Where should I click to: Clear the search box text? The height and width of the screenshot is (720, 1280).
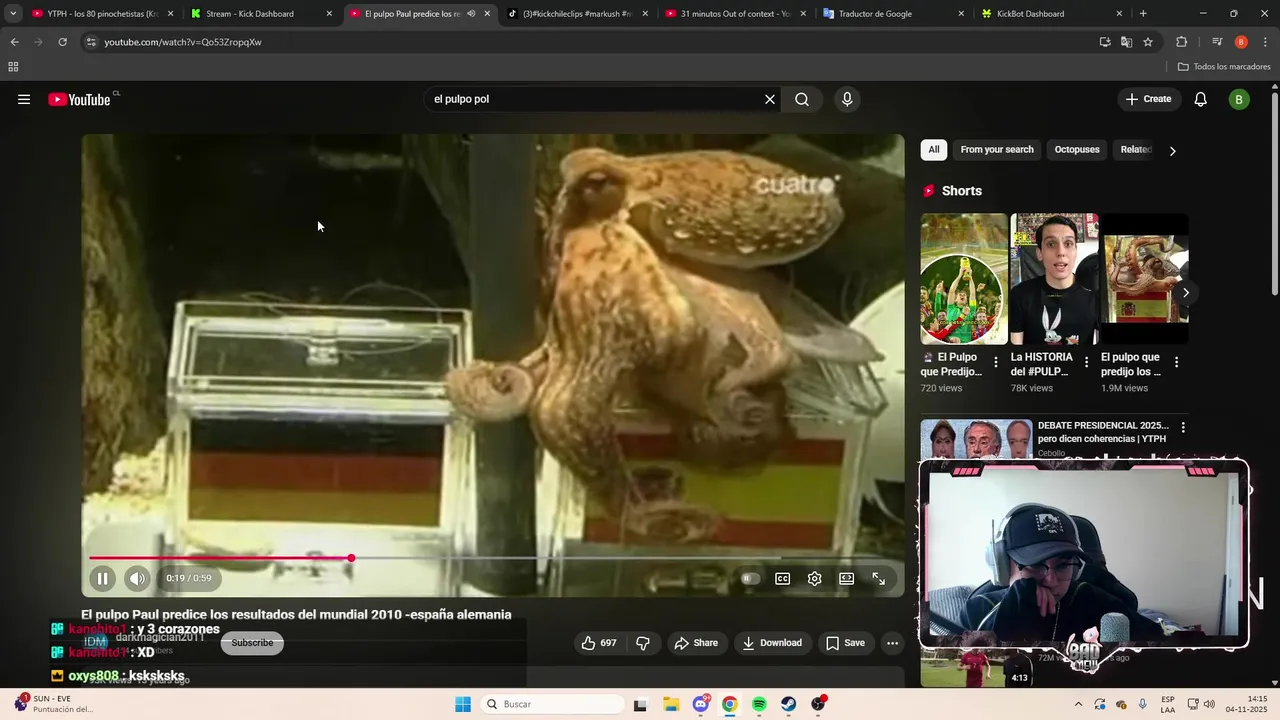(770, 99)
